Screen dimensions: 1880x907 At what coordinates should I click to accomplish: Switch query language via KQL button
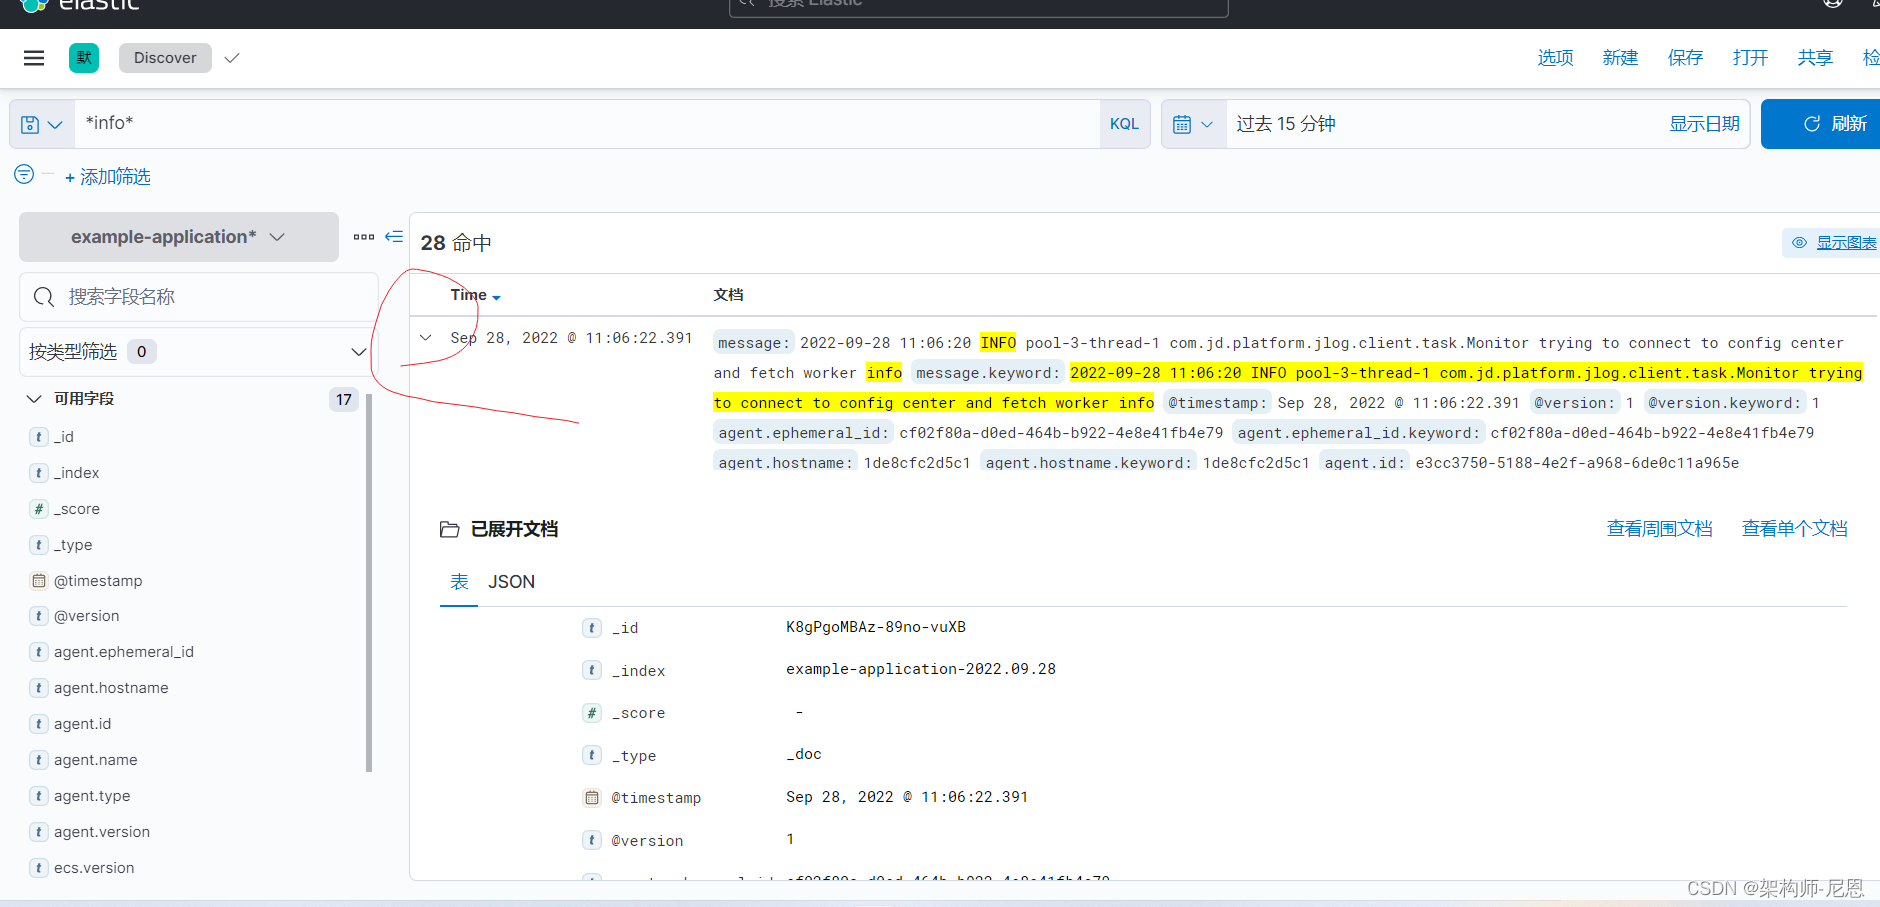1124,124
